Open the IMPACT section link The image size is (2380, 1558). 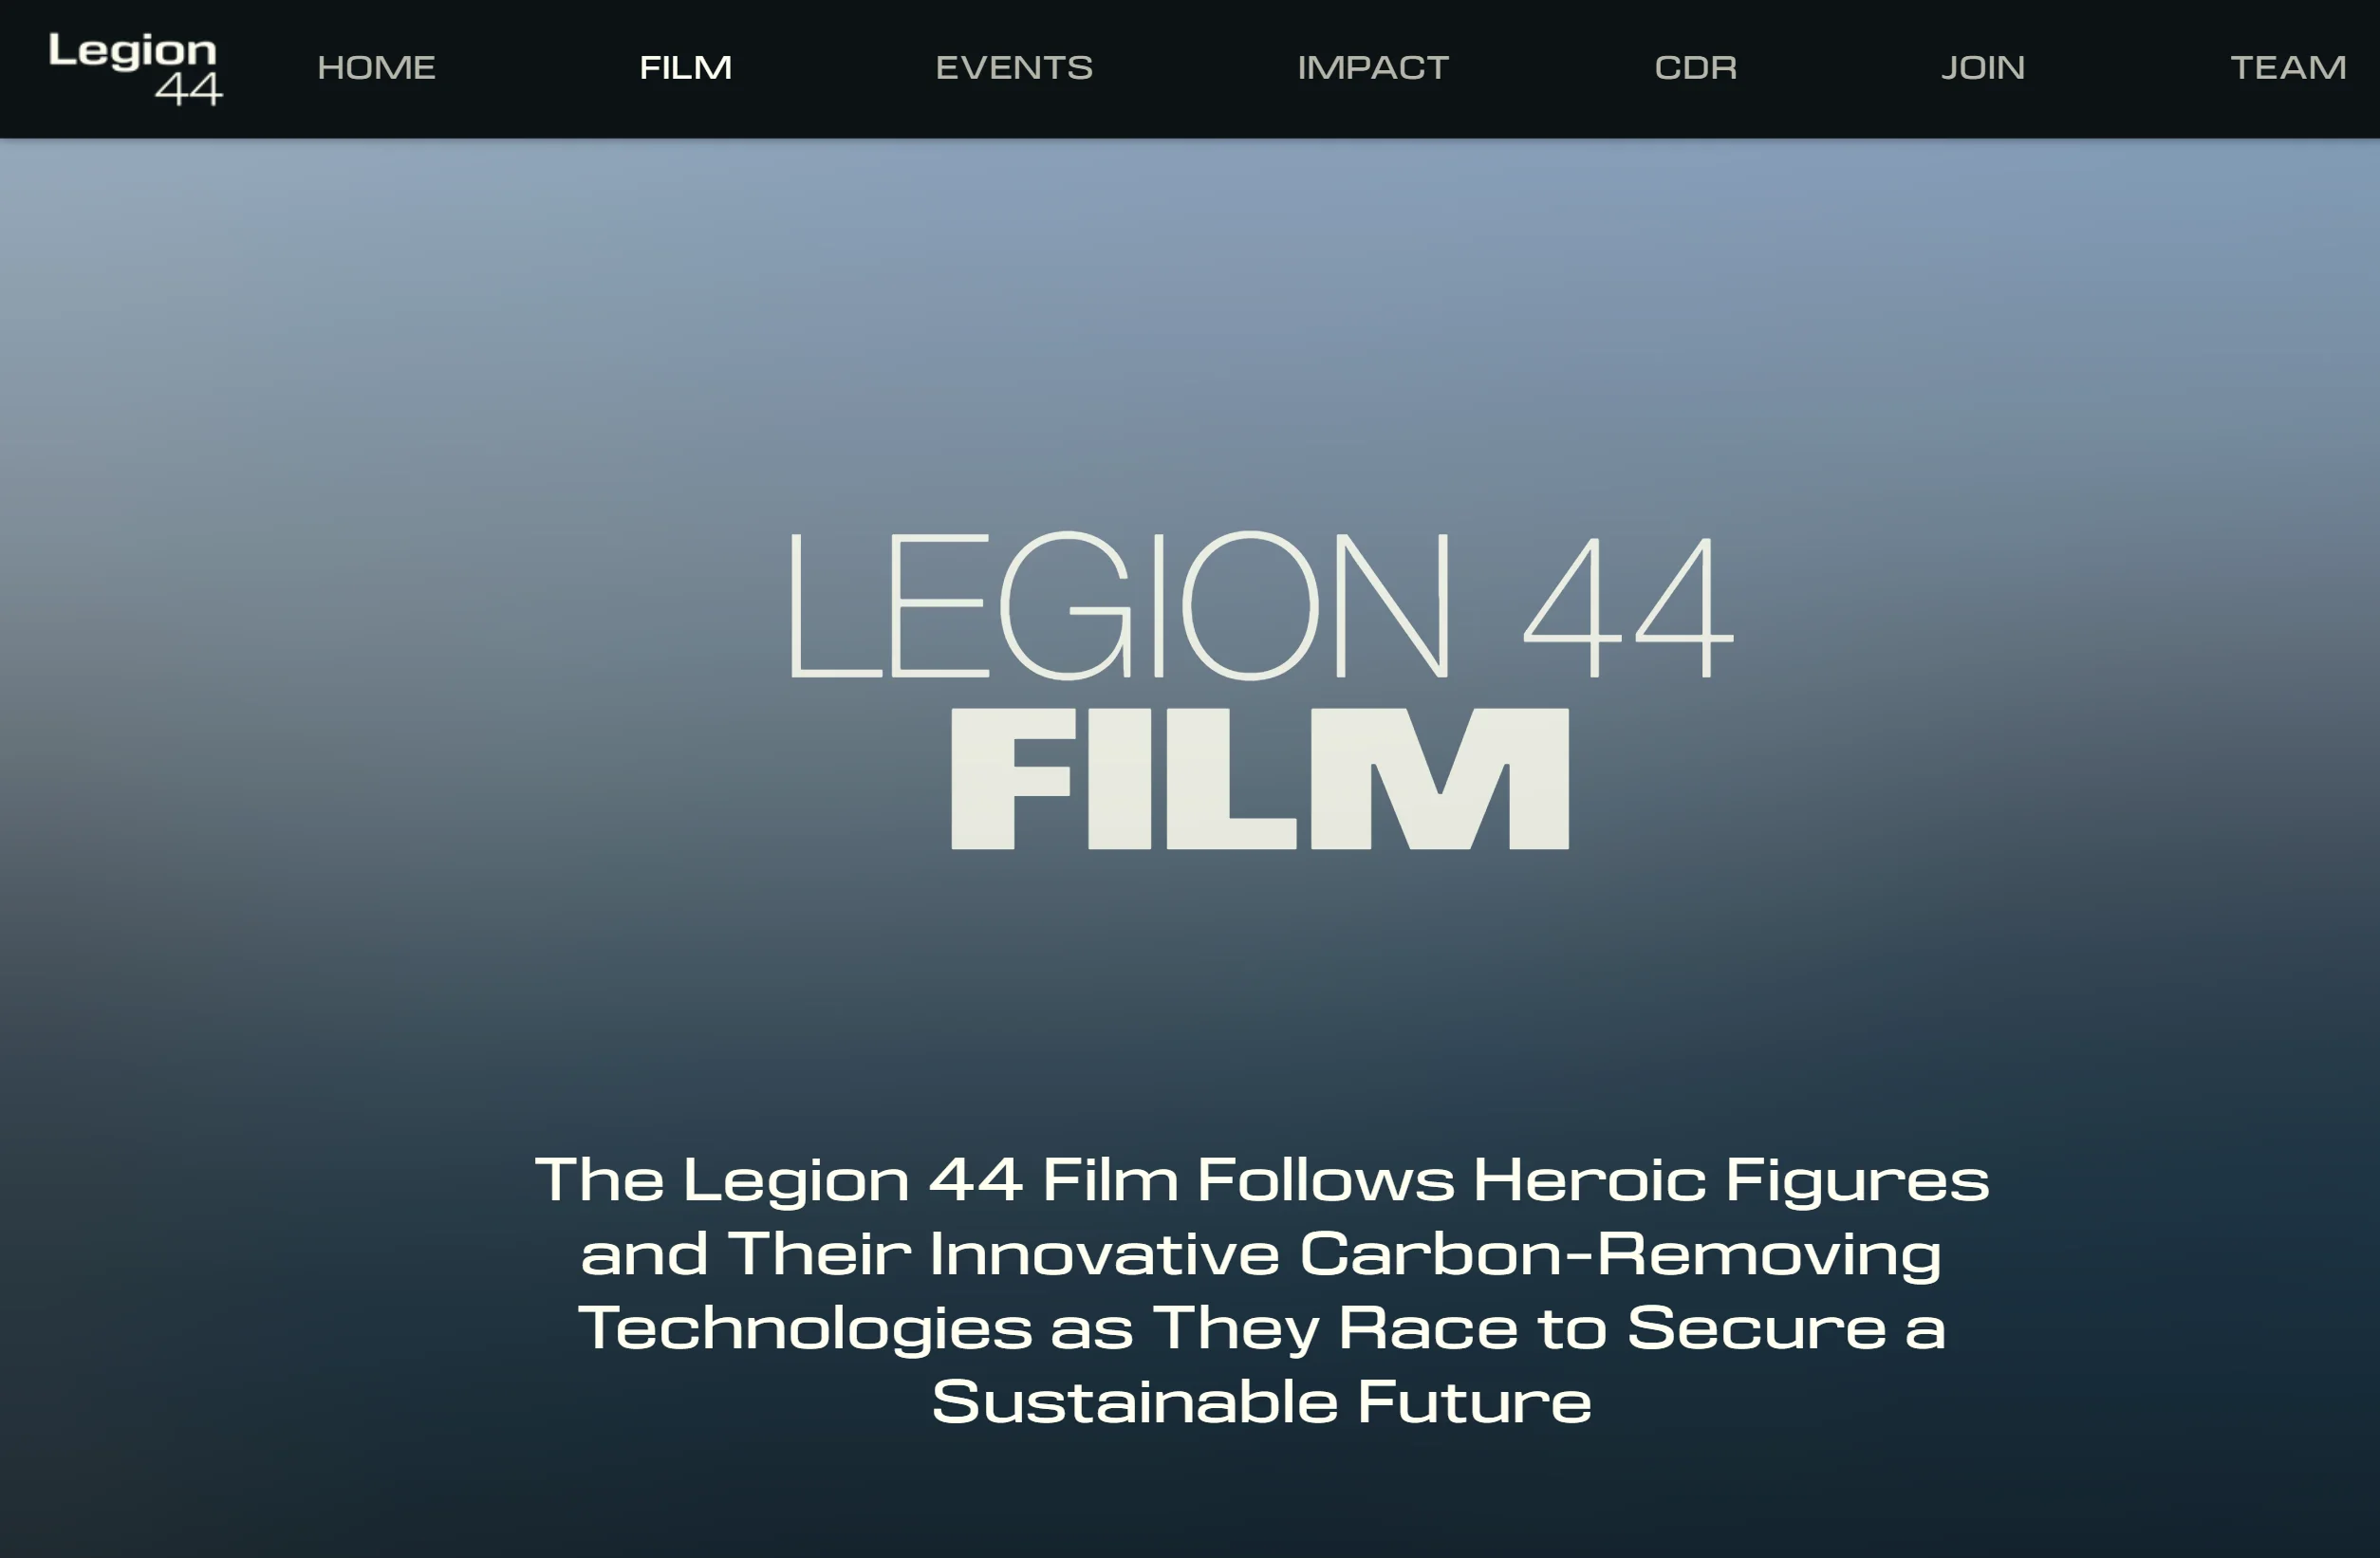(x=1373, y=68)
